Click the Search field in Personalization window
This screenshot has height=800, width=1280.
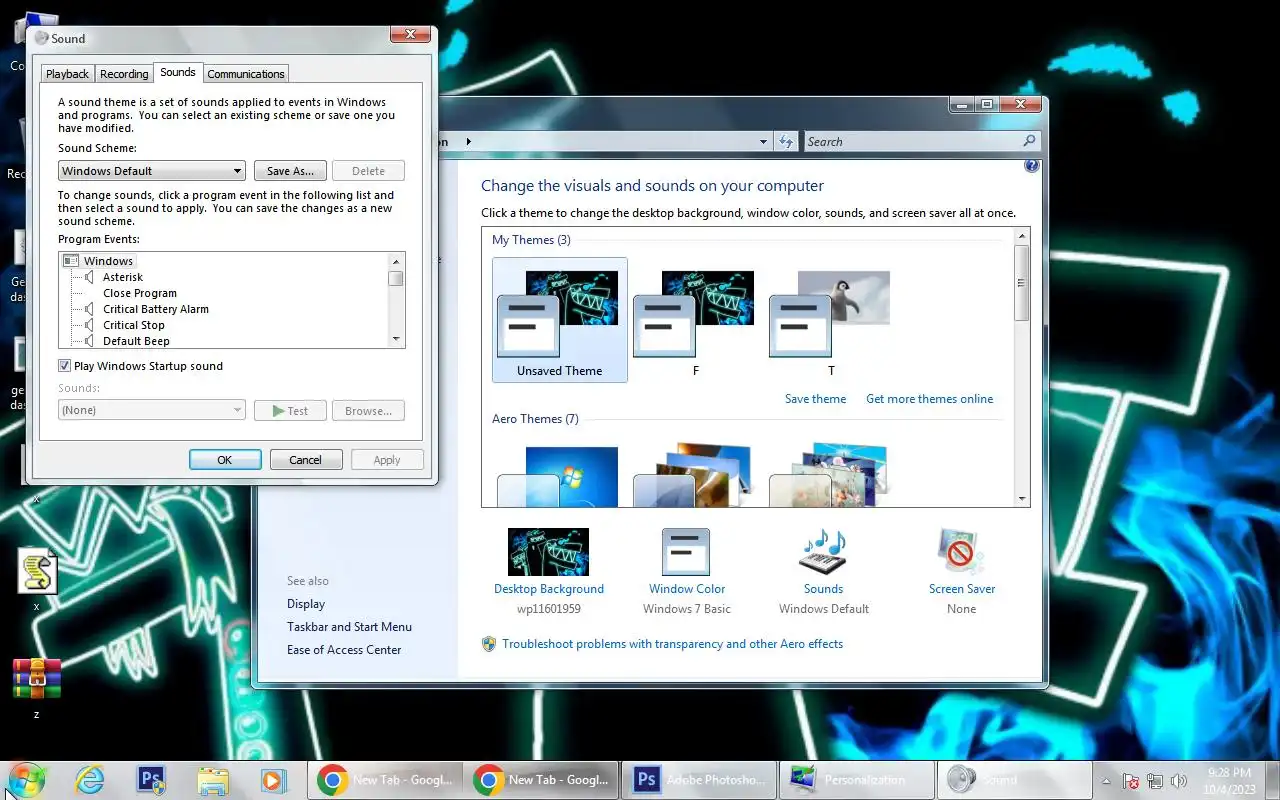click(912, 141)
